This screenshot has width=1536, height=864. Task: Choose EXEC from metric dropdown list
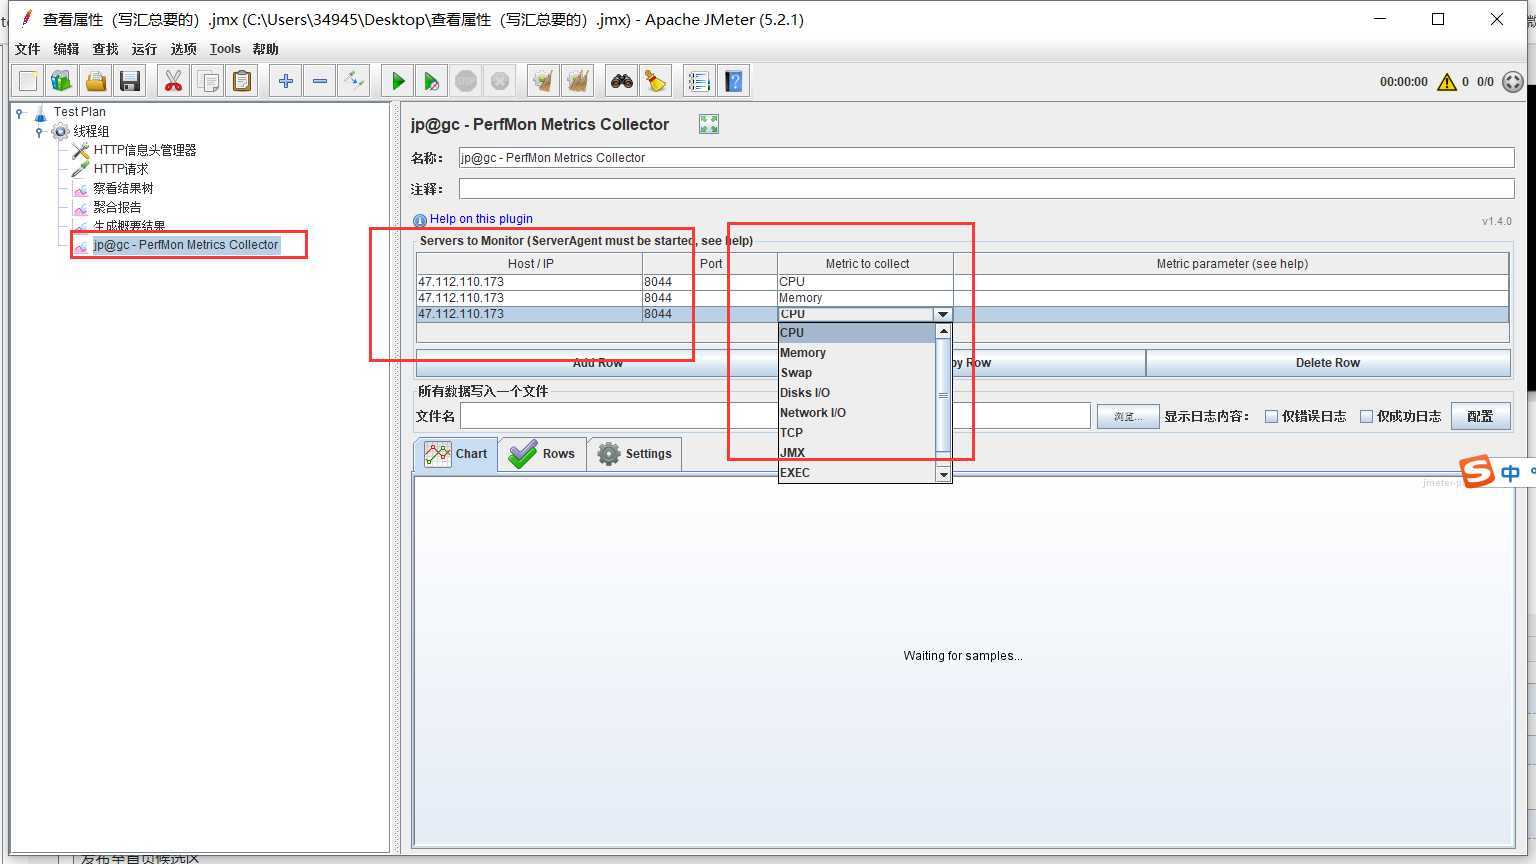point(857,473)
